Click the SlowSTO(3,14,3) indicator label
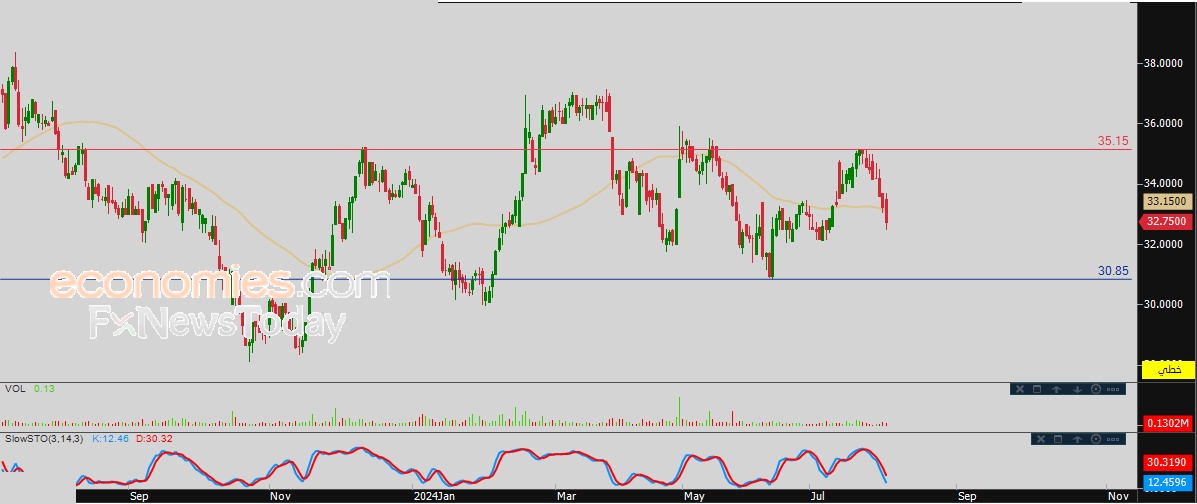This screenshot has height=504, width=1197. point(44,439)
